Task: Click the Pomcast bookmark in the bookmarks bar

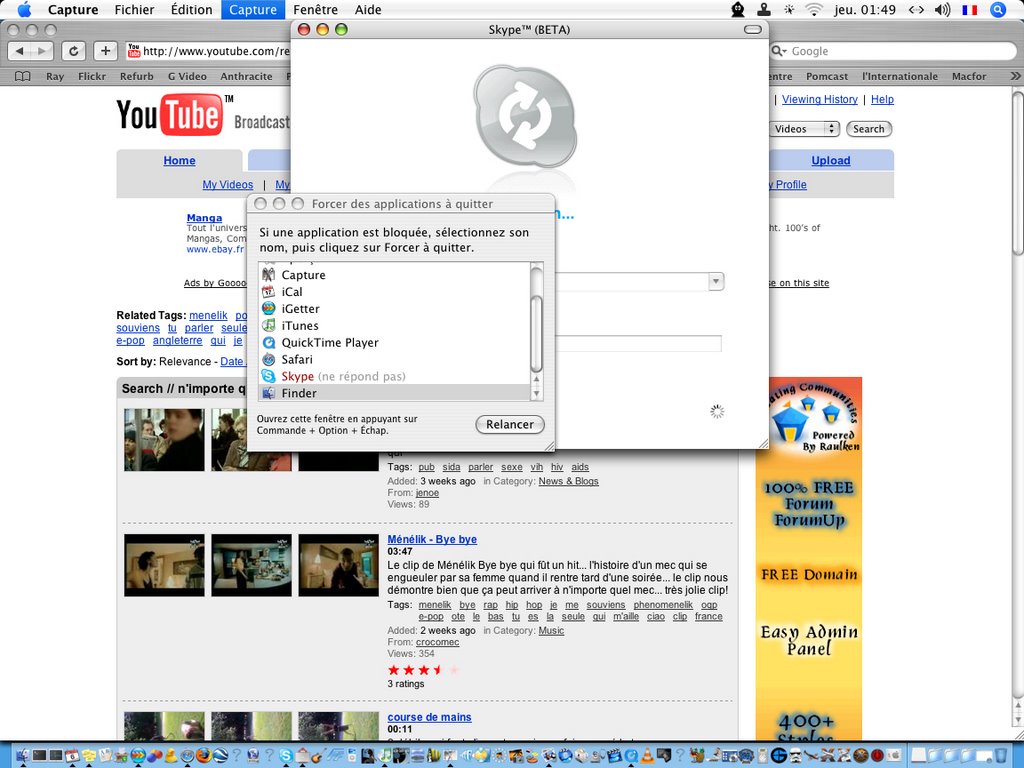Action: pyautogui.click(x=827, y=76)
